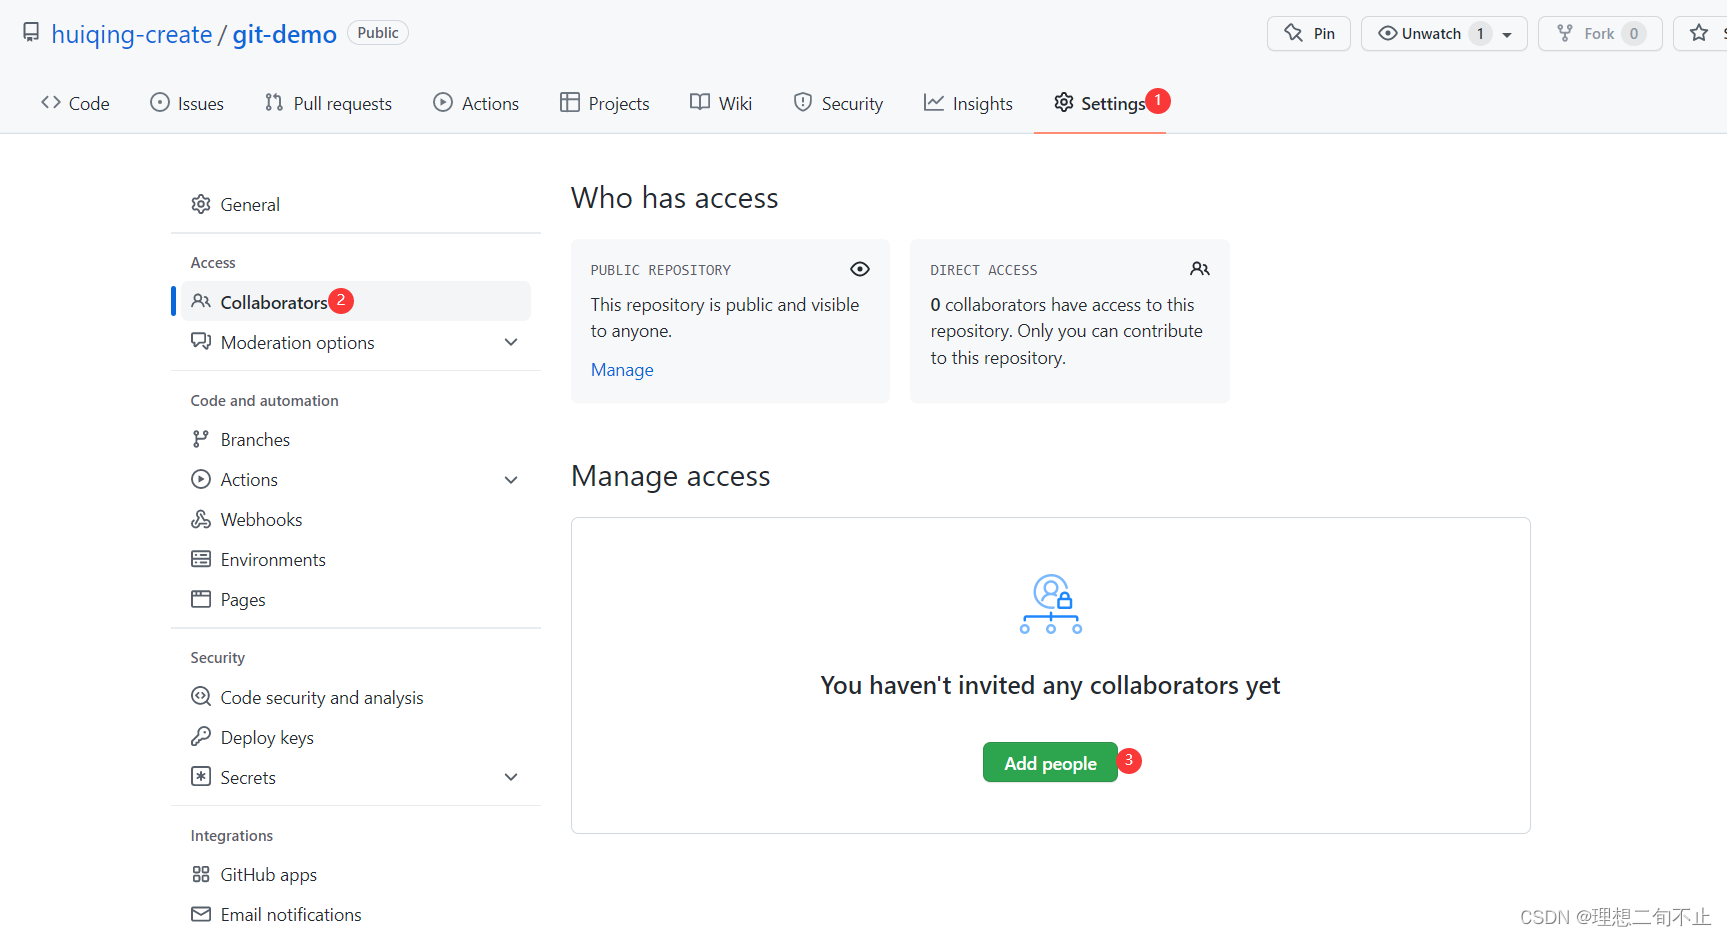Open Webhooks settings
Image resolution: width=1727 pixels, height=936 pixels.
(x=355, y=519)
